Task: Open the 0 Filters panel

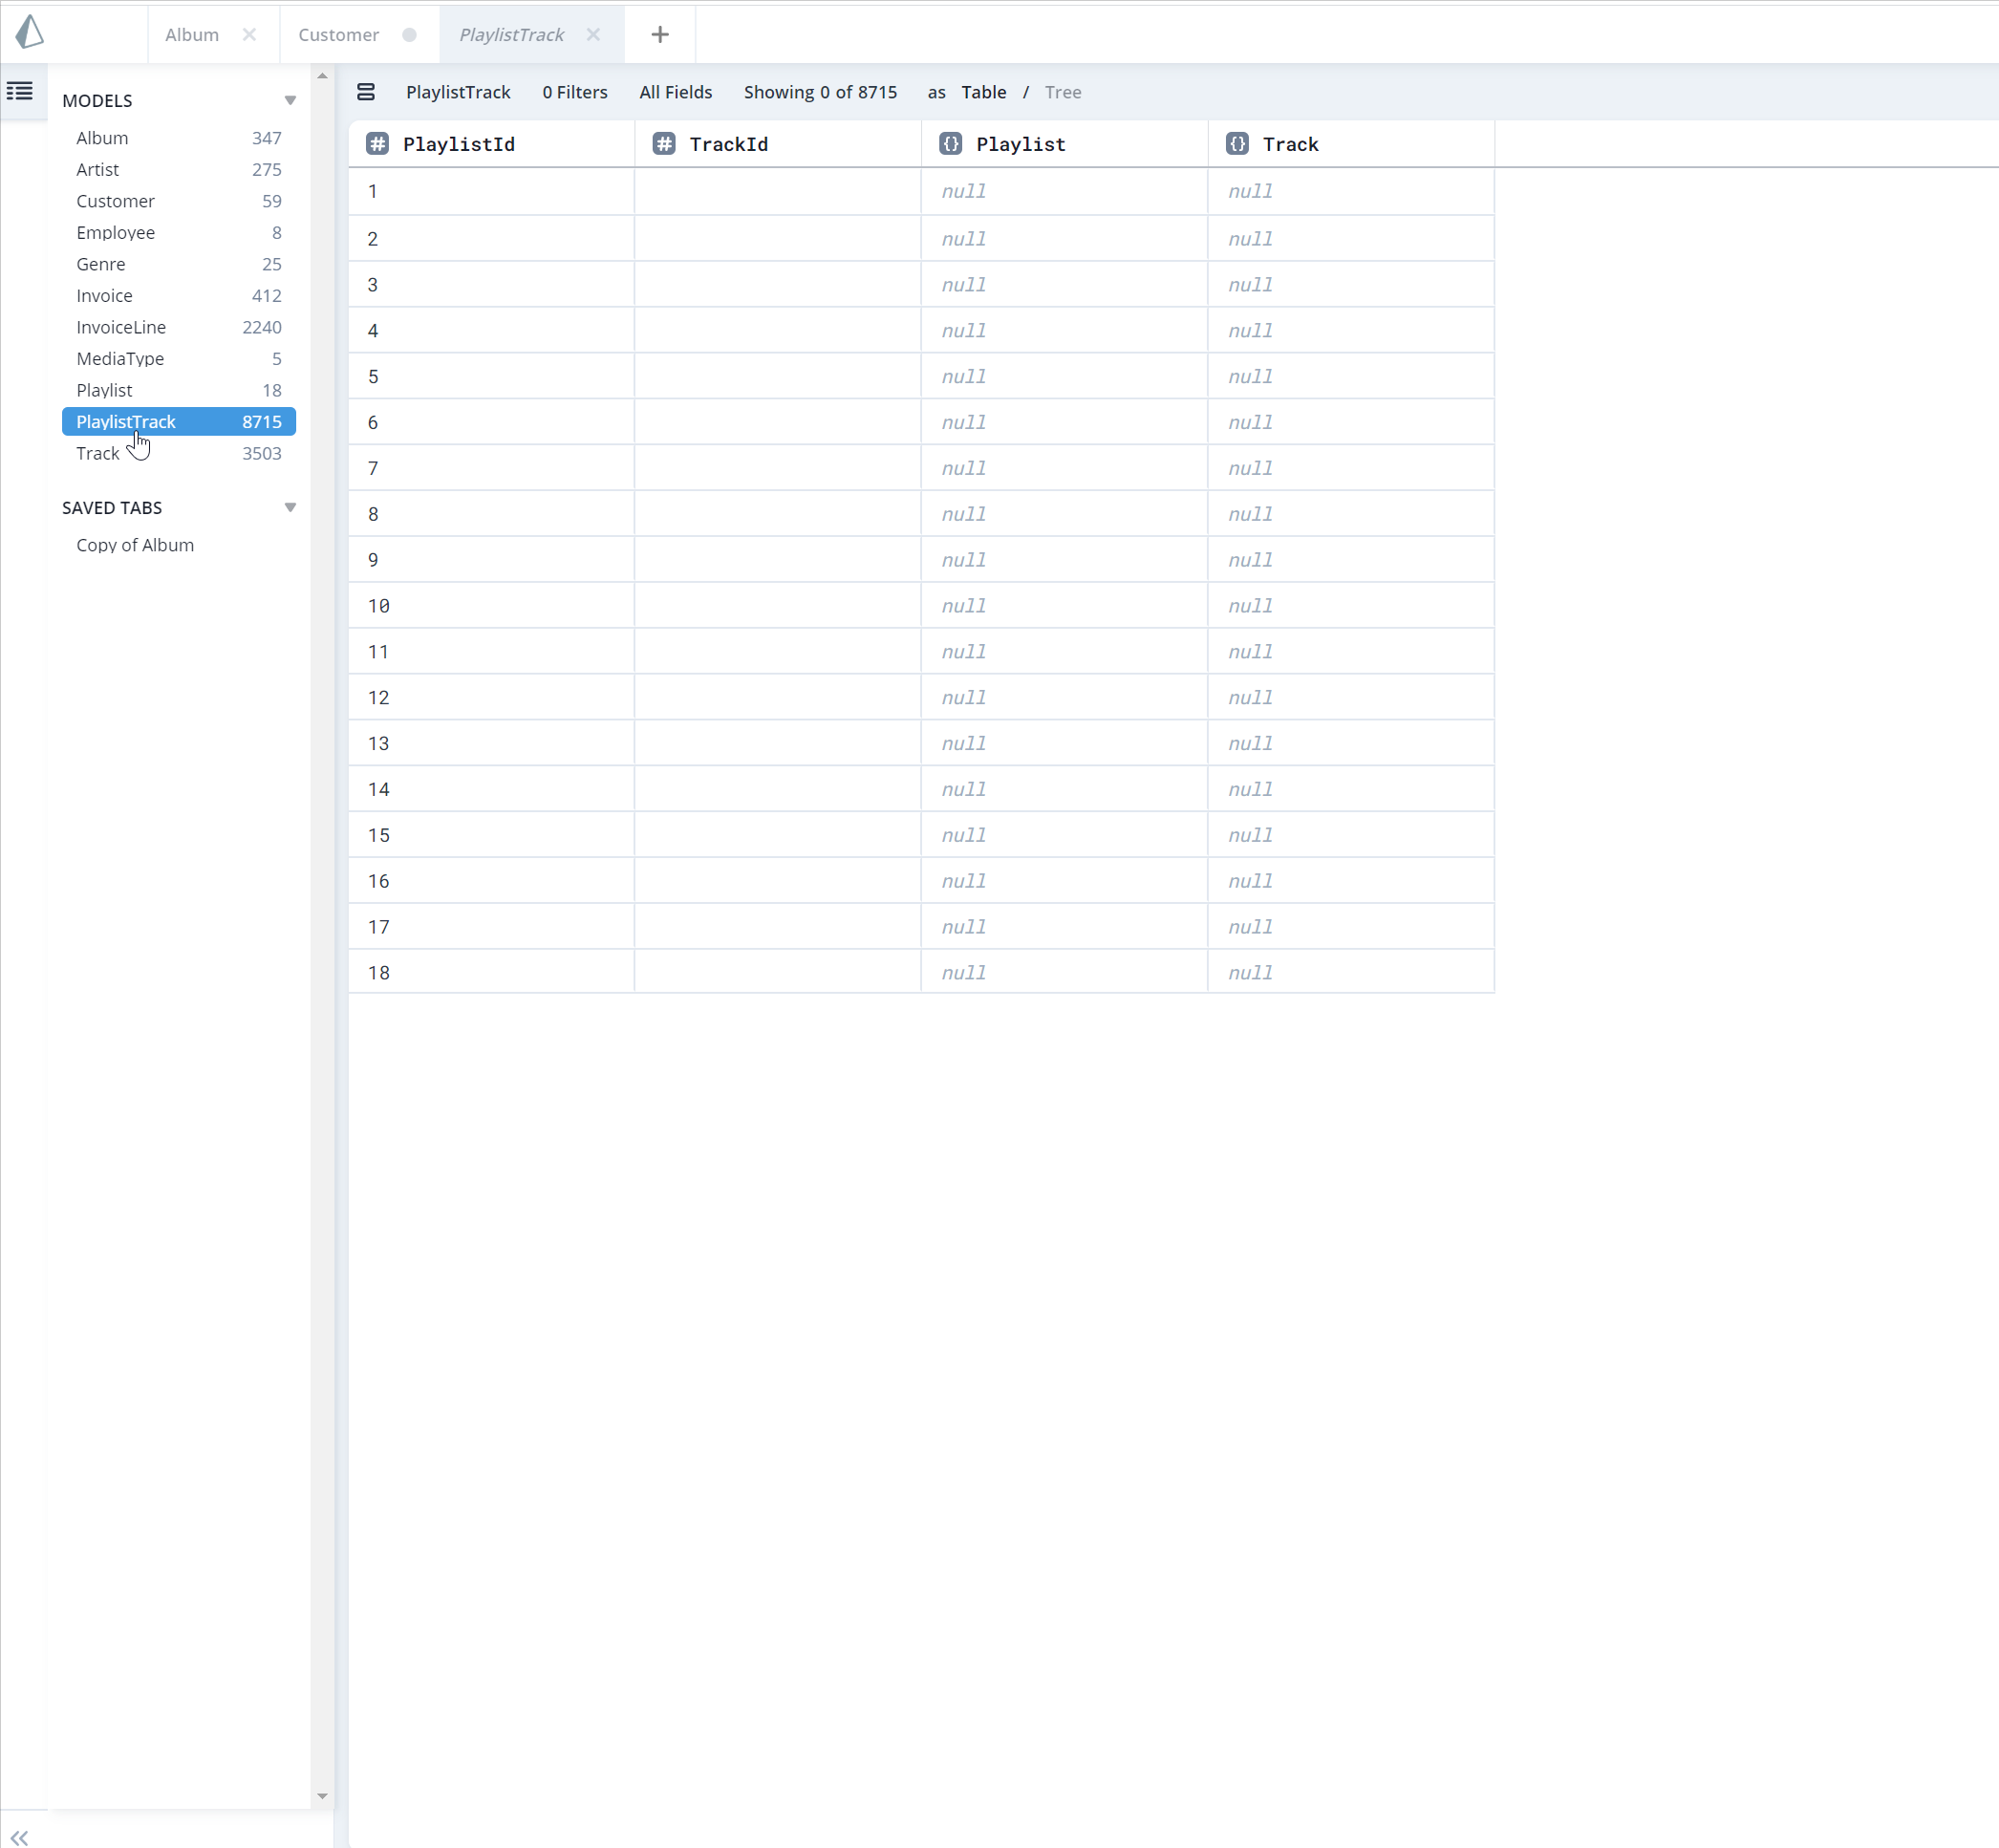Action: [x=574, y=92]
